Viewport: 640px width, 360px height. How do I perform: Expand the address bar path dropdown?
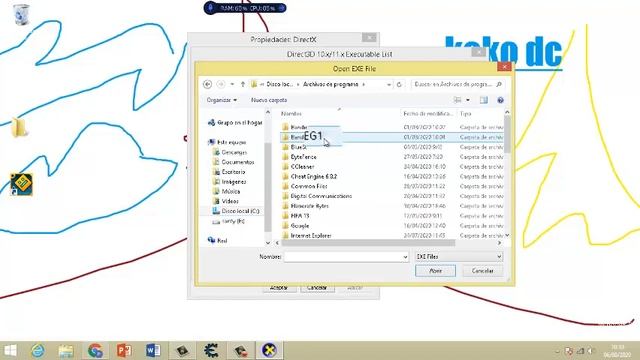(x=389, y=84)
